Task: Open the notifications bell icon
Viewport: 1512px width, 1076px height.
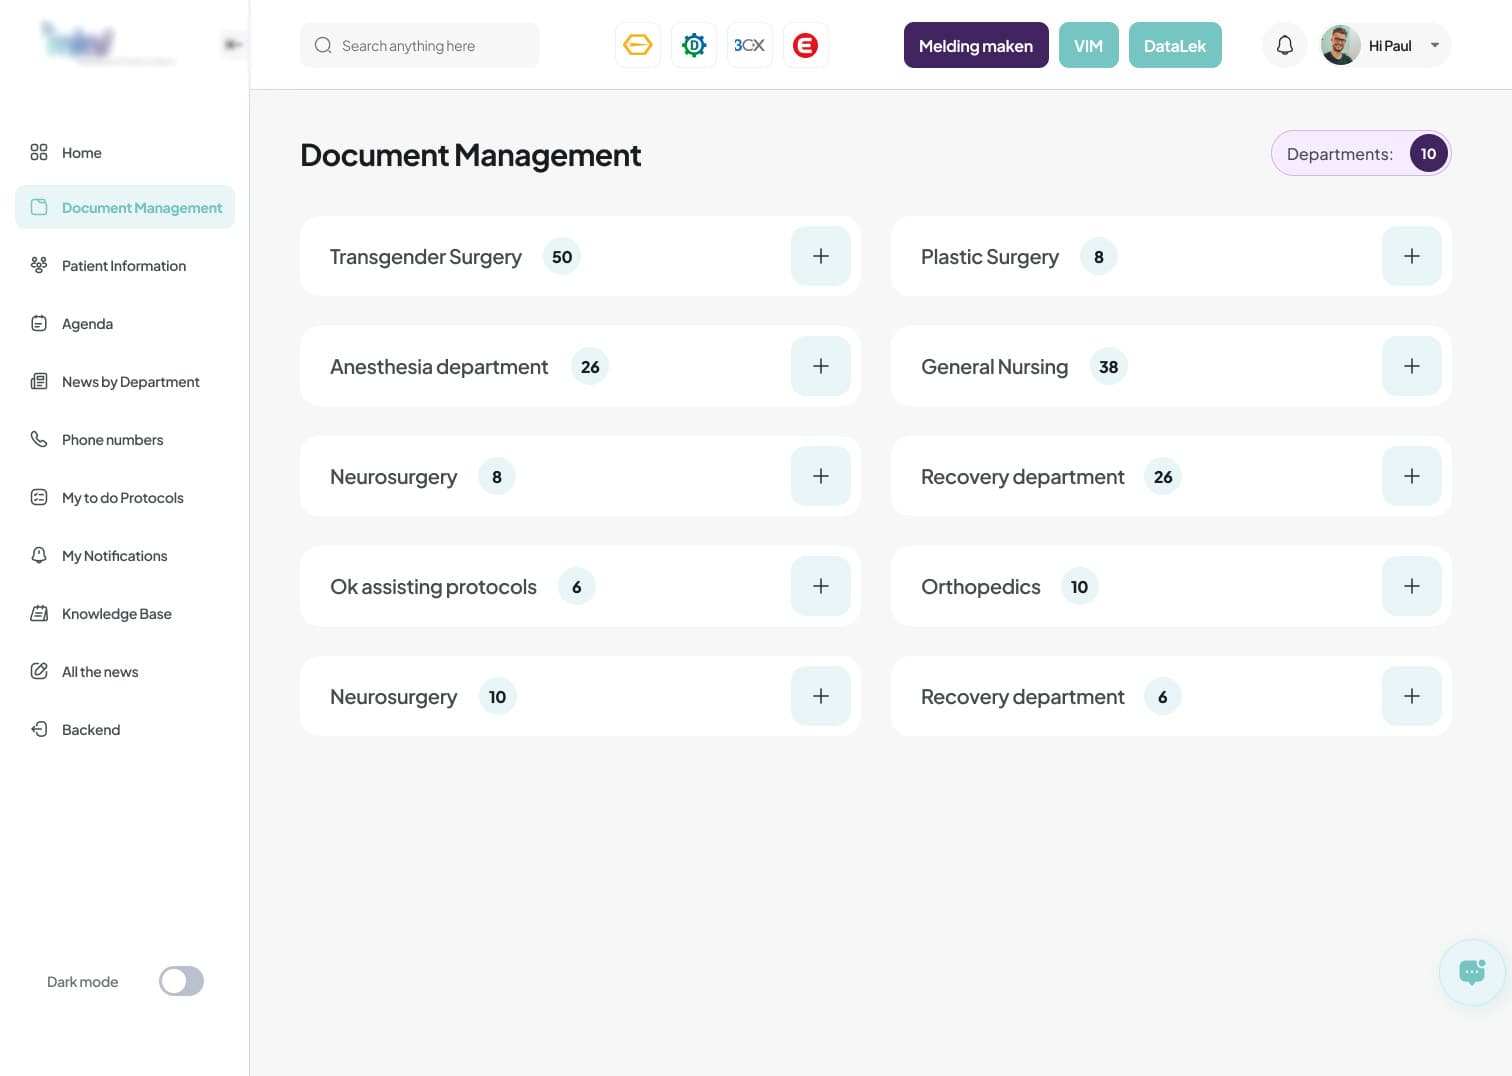Action: click(1284, 45)
